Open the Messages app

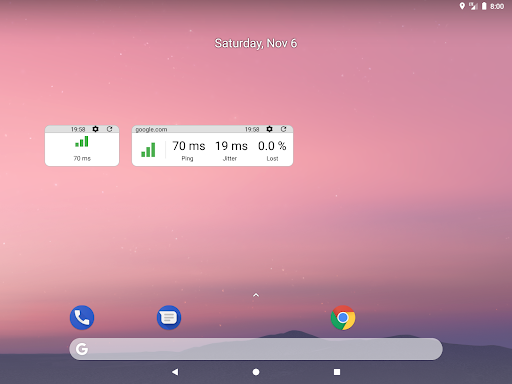(169, 317)
